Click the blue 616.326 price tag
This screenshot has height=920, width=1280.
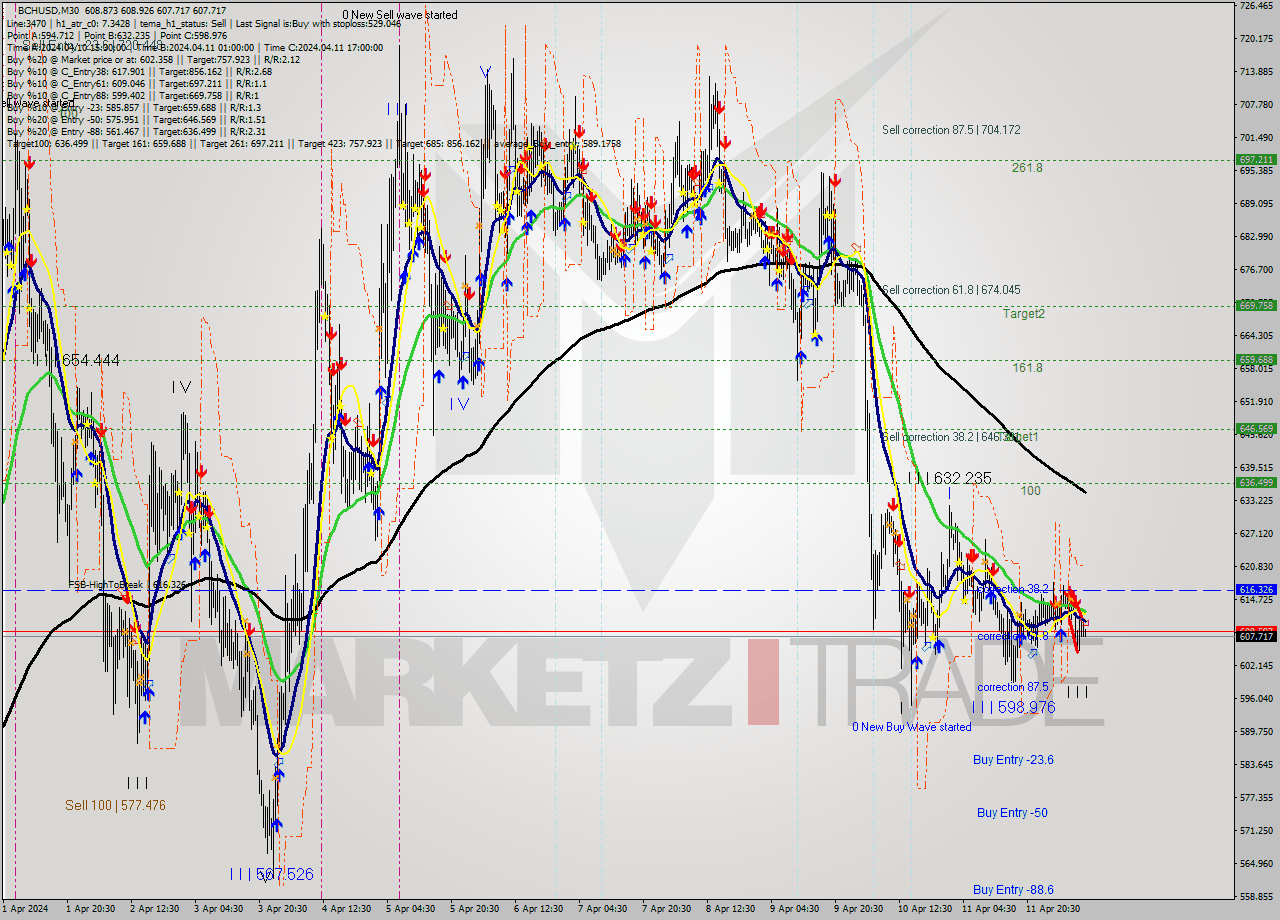pos(1256,590)
